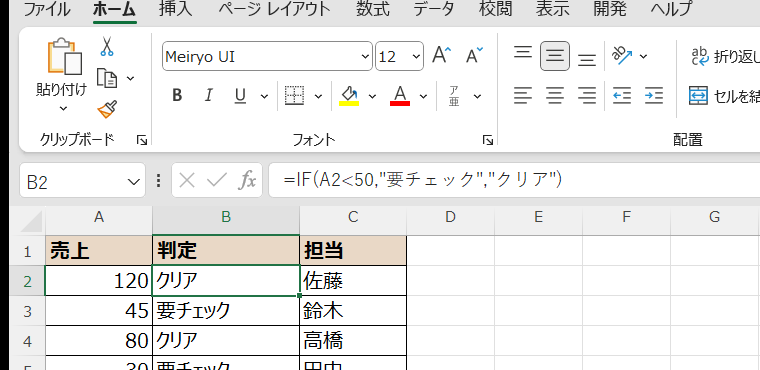Open the Font group dialog launcher
Screen dimensions: 760x370
tap(488, 141)
